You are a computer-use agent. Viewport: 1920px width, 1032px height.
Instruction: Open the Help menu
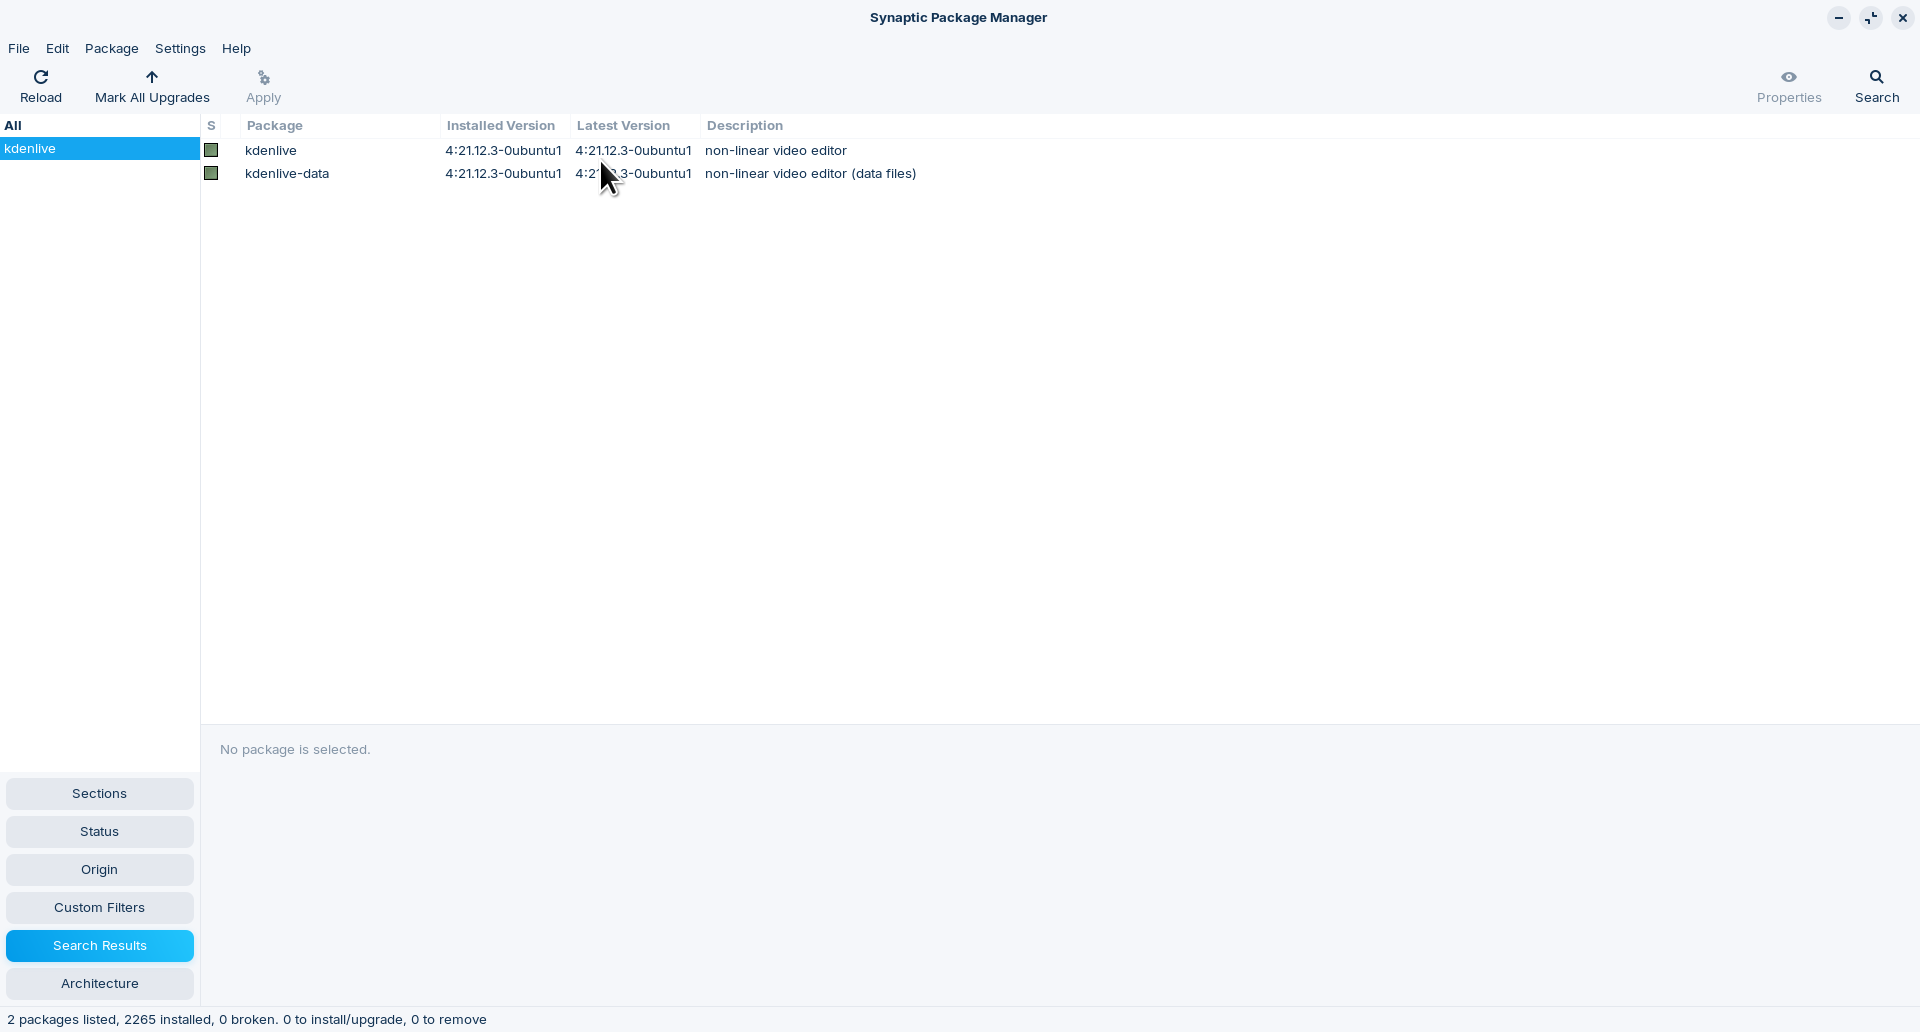pyautogui.click(x=236, y=48)
